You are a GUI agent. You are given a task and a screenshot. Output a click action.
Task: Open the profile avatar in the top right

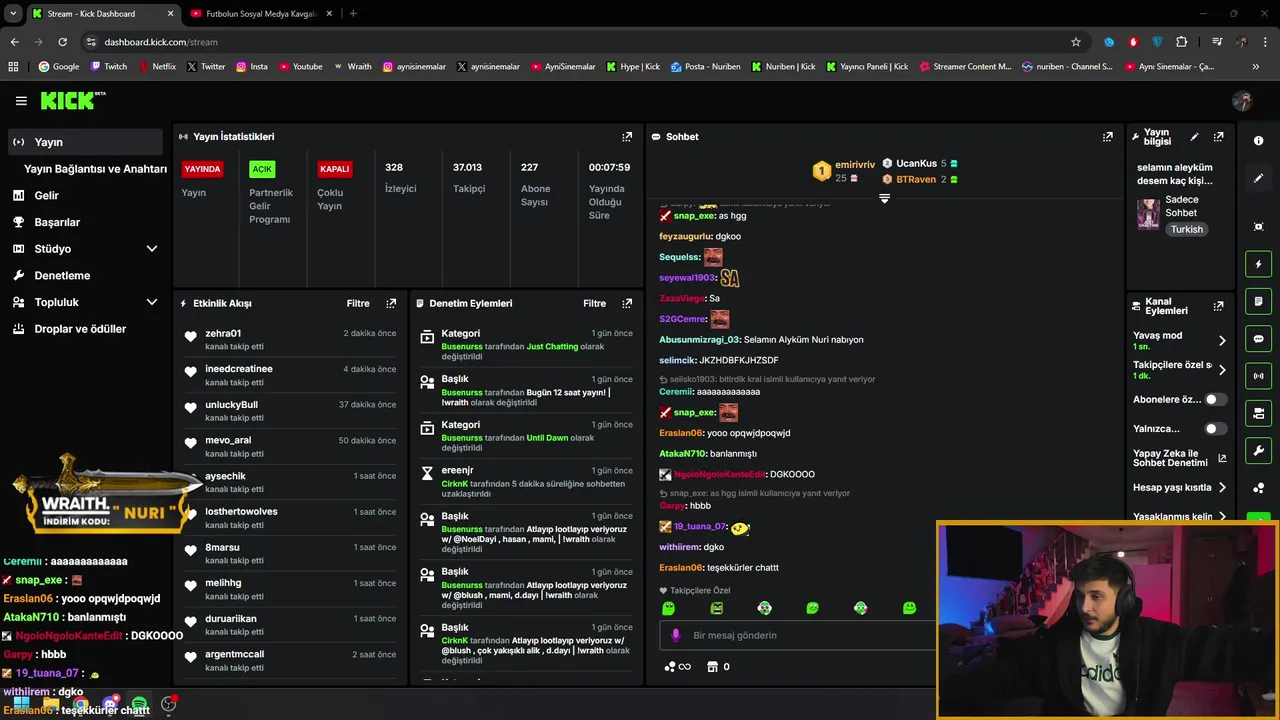[1243, 100]
